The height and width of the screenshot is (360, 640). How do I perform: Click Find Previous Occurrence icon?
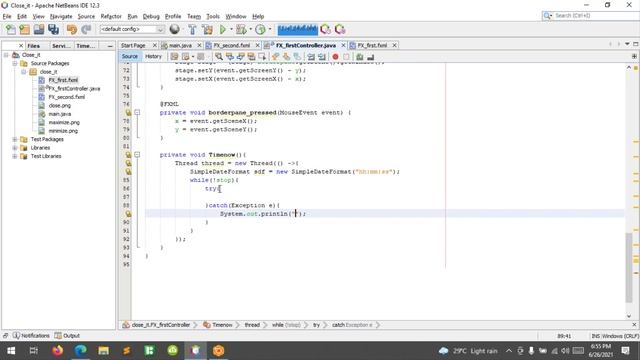click(x=230, y=57)
